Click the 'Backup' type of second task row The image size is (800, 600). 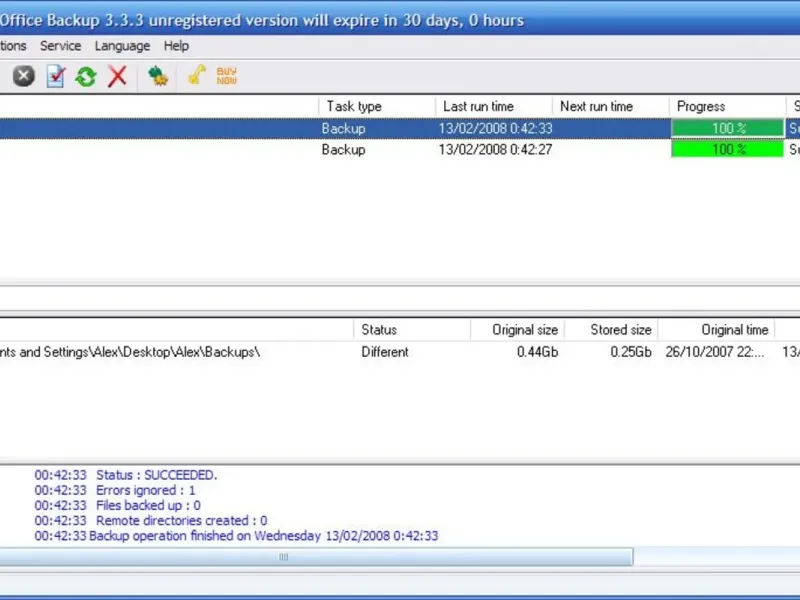pyautogui.click(x=343, y=149)
